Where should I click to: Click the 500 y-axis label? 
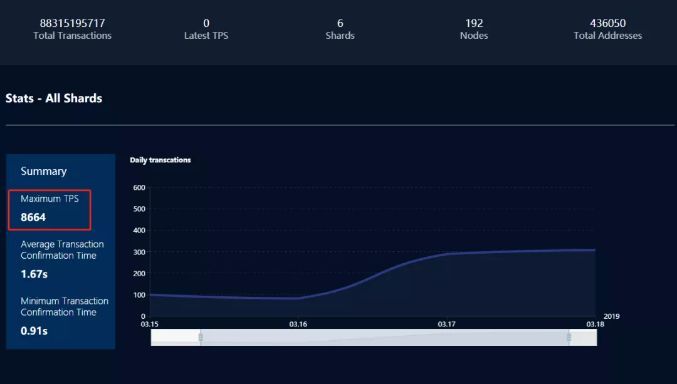(x=139, y=209)
